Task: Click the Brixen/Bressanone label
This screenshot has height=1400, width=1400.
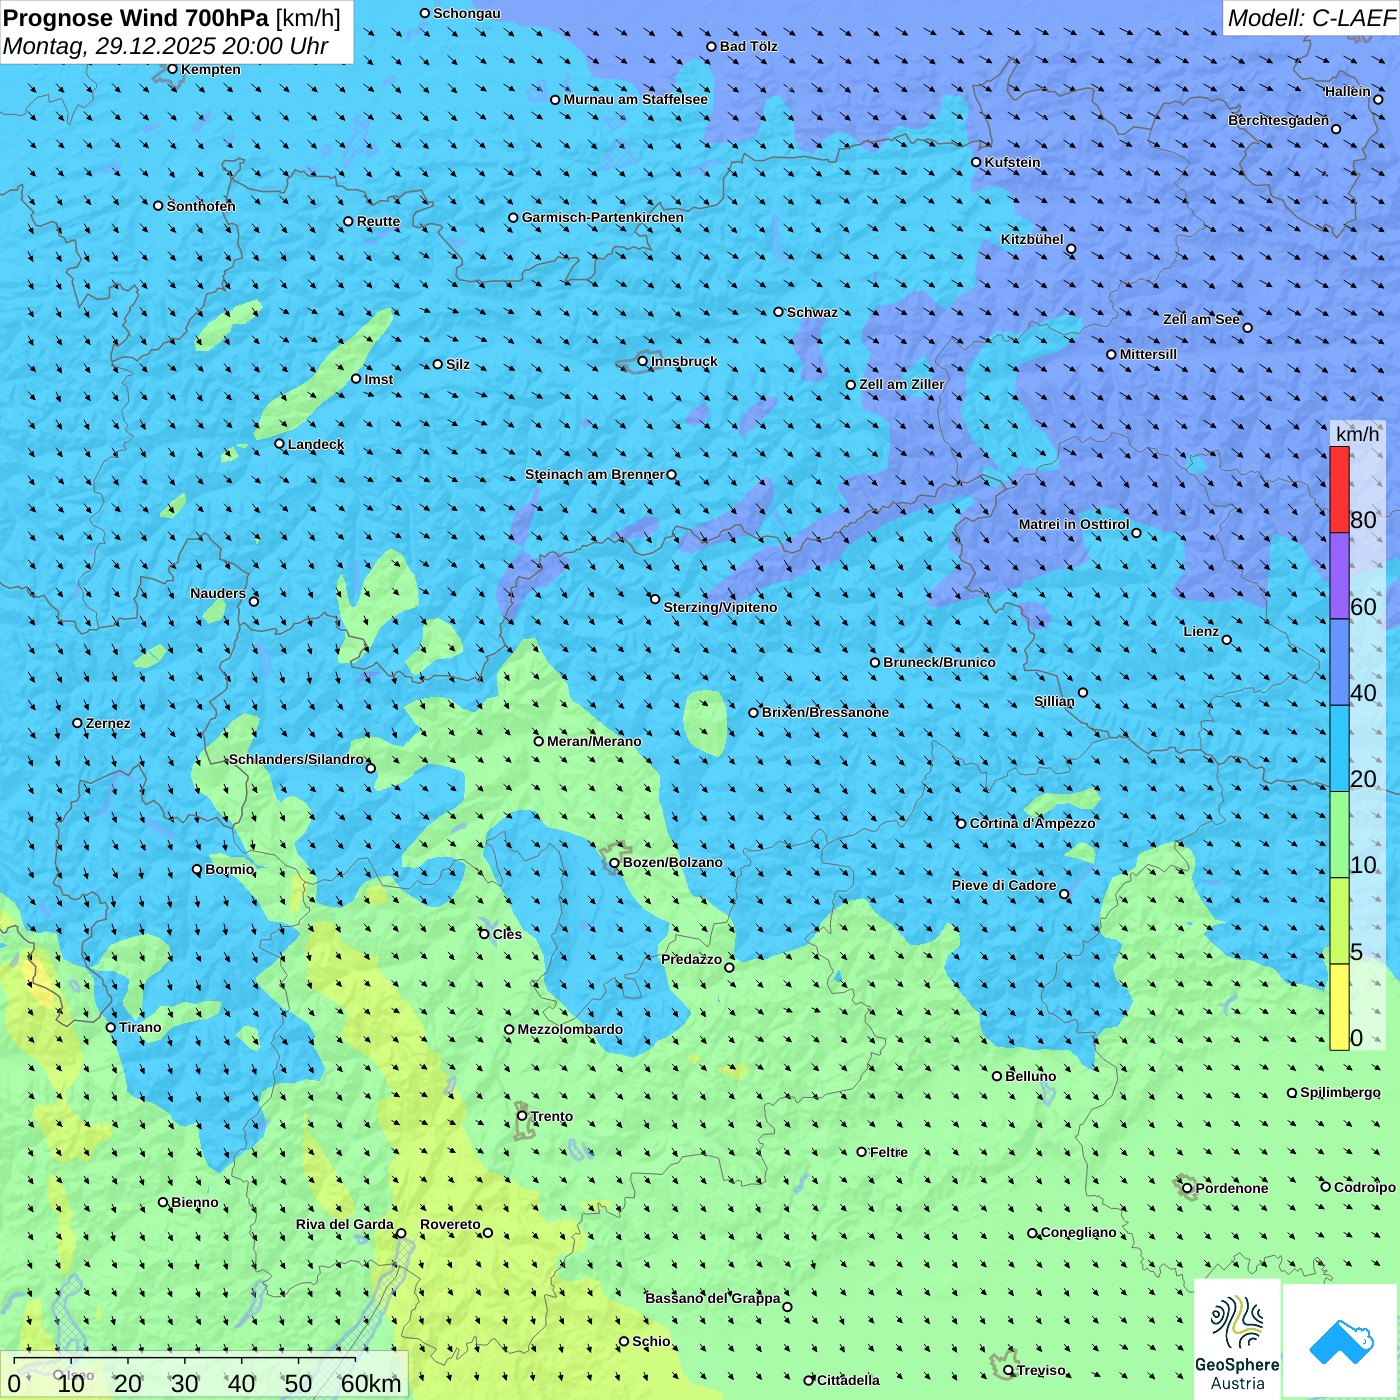Action: pos(825,712)
